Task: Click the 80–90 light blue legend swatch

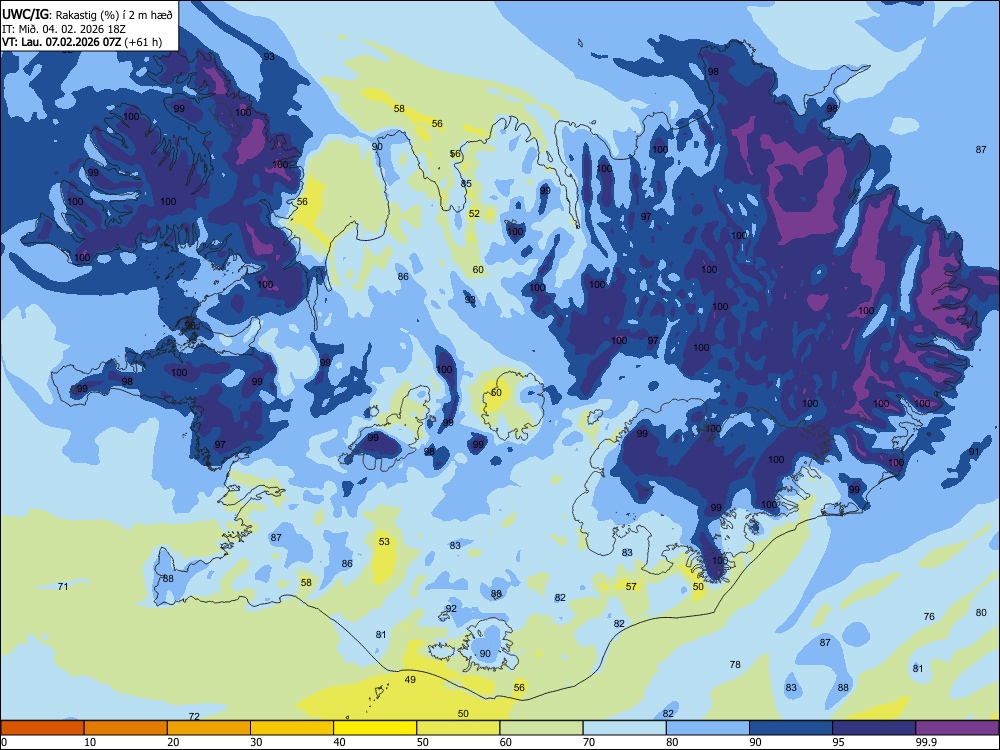Action: pyautogui.click(x=708, y=728)
